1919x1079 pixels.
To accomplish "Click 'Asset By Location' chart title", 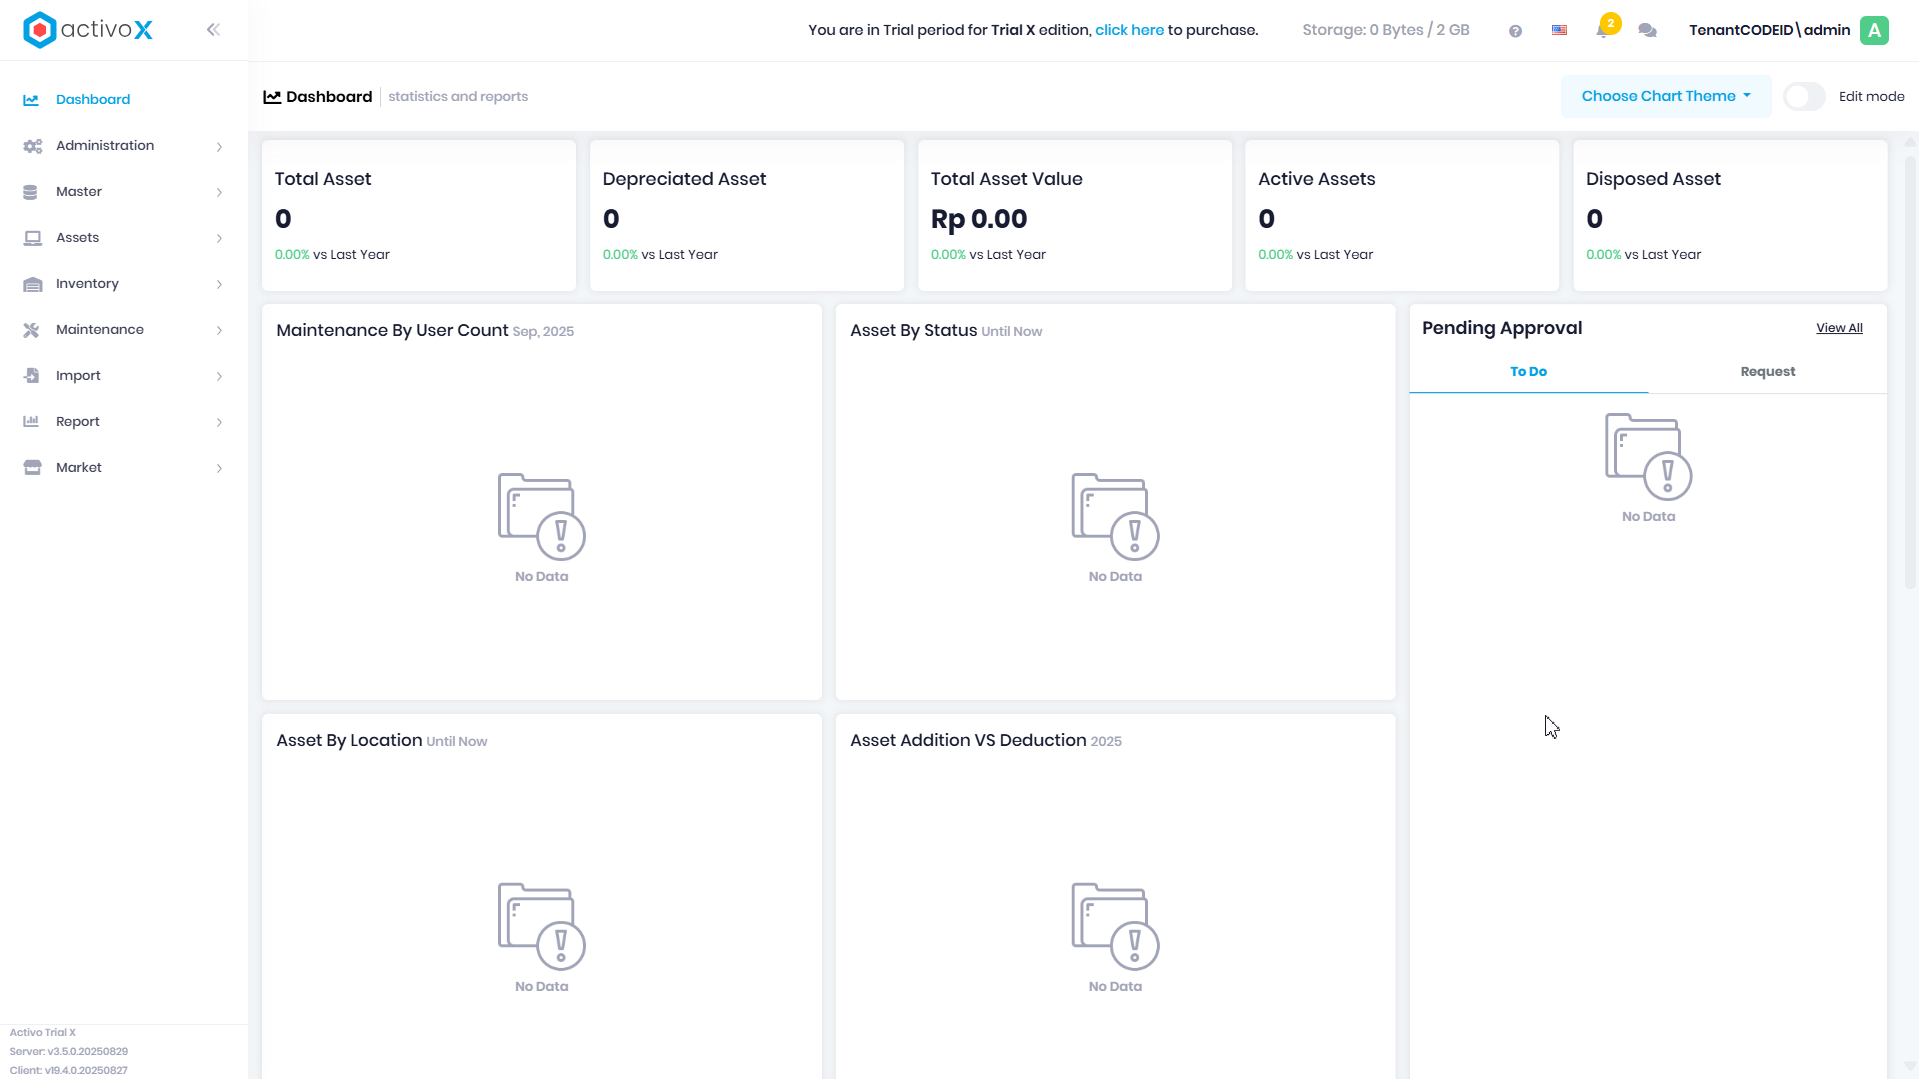I will (x=349, y=740).
